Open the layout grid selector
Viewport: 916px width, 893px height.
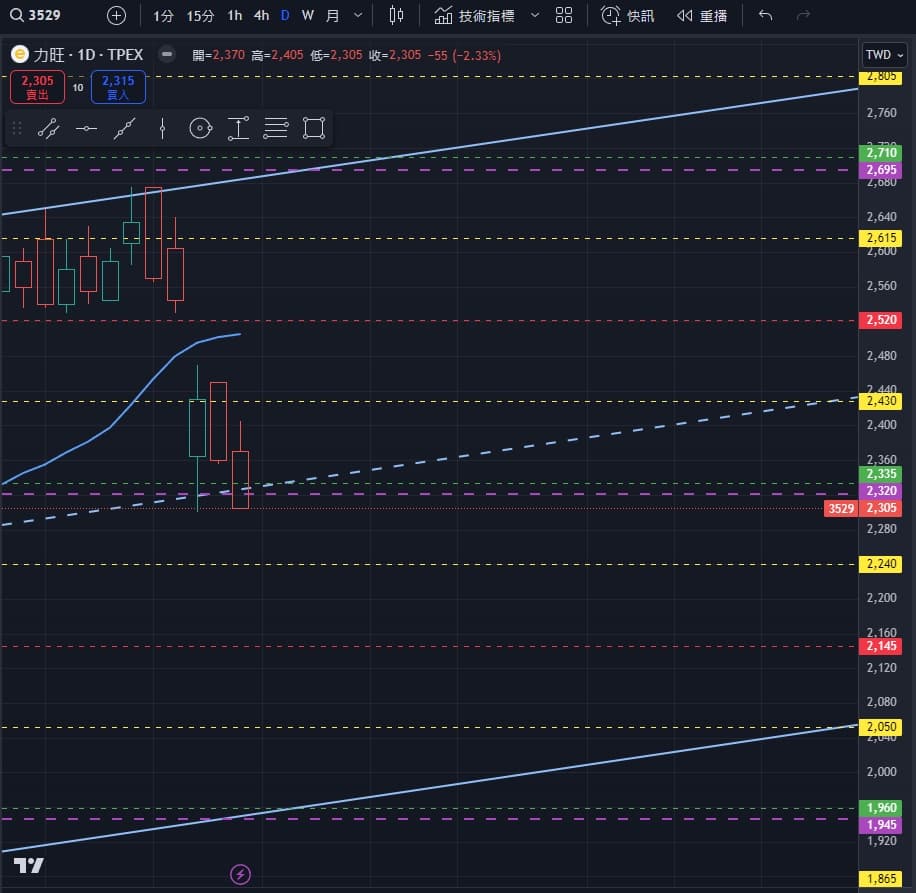(x=564, y=15)
